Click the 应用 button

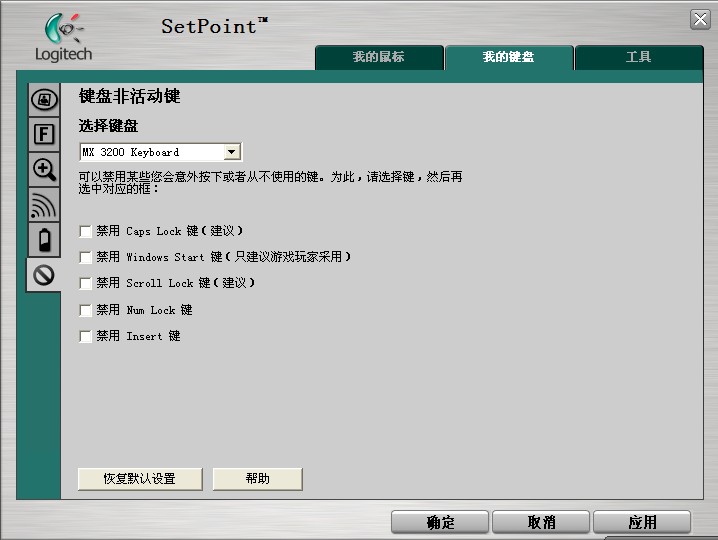click(x=642, y=522)
